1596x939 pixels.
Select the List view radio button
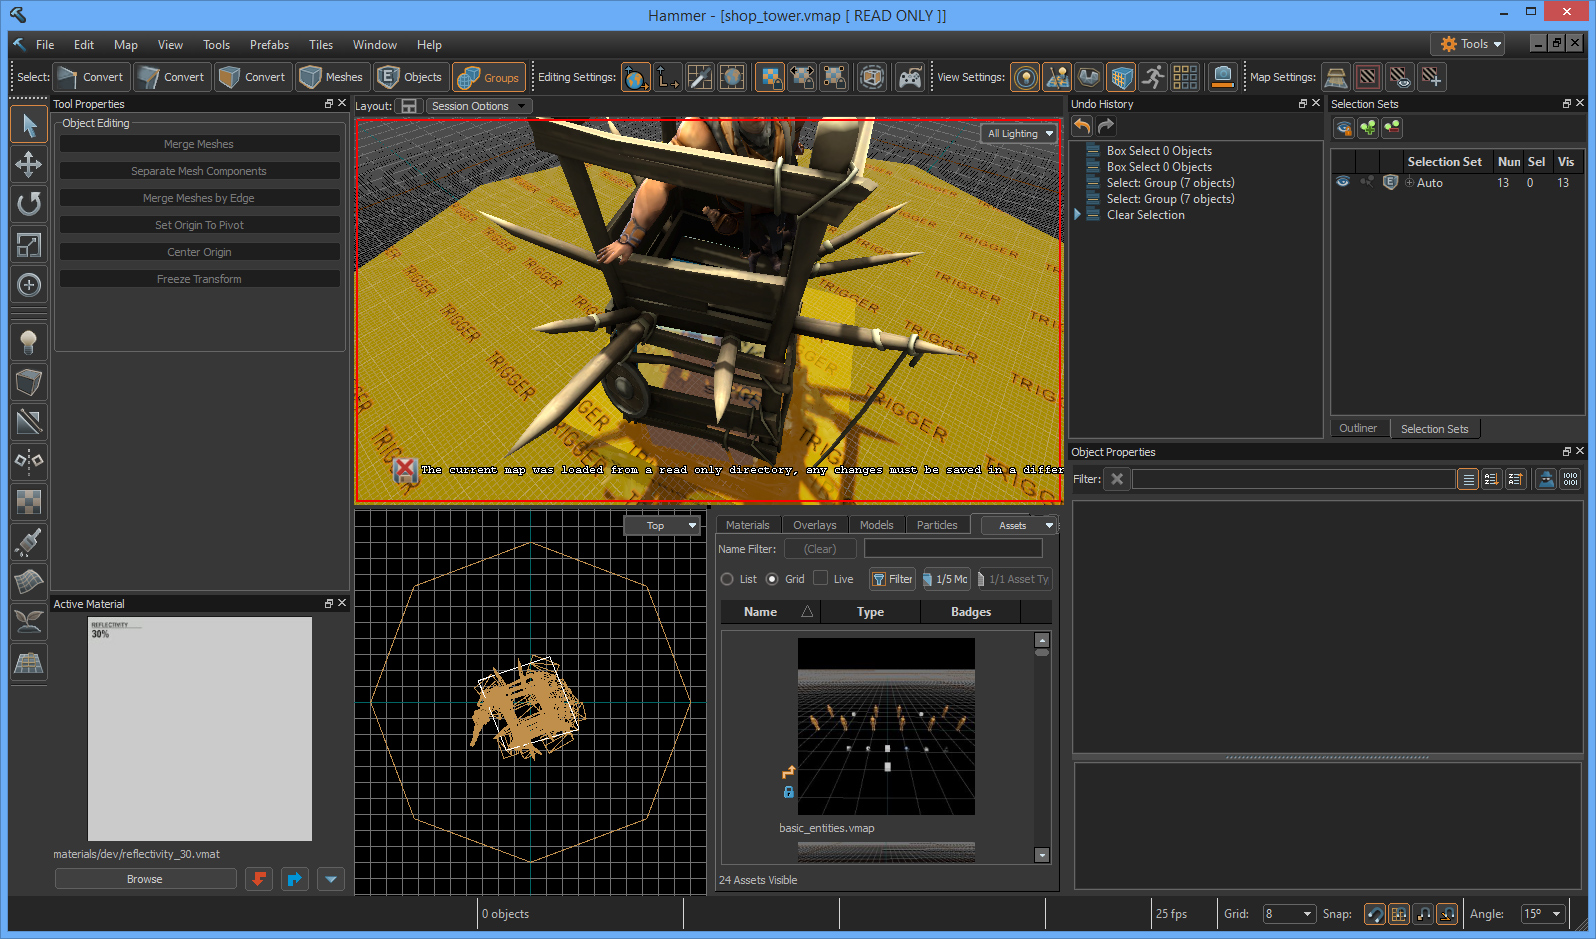(x=727, y=579)
